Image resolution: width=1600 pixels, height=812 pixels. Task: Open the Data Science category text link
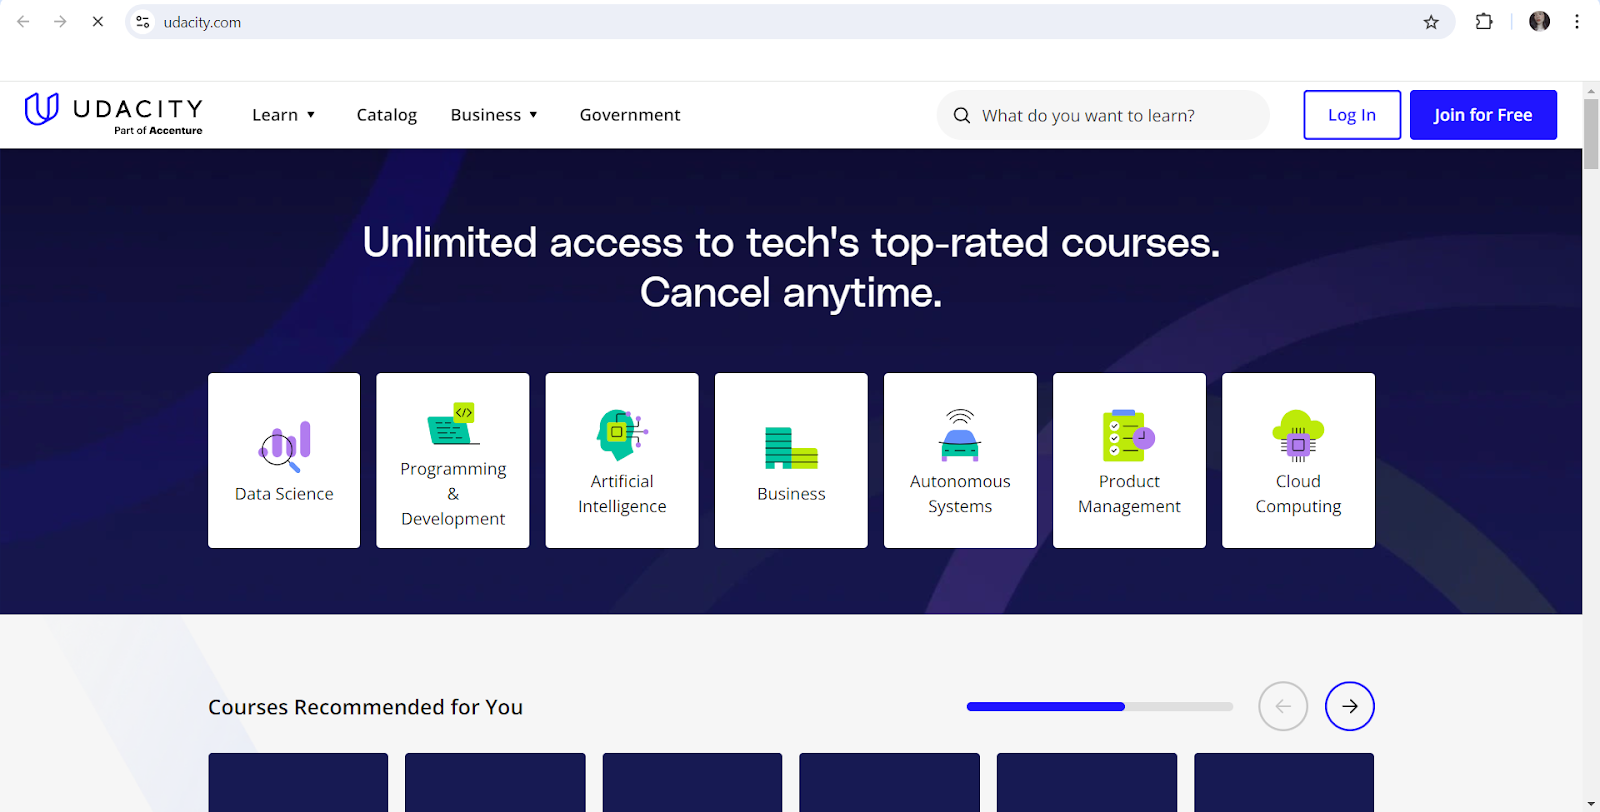pyautogui.click(x=284, y=494)
